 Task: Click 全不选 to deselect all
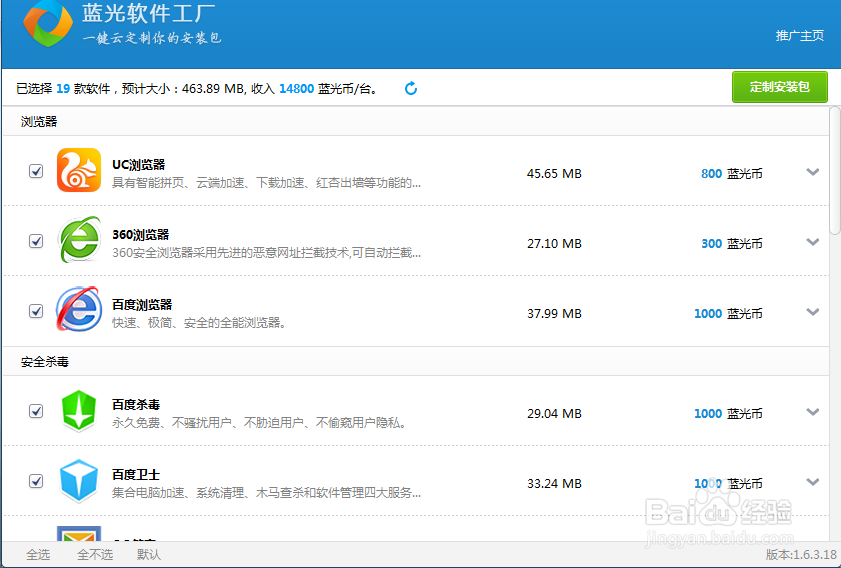tap(95, 555)
